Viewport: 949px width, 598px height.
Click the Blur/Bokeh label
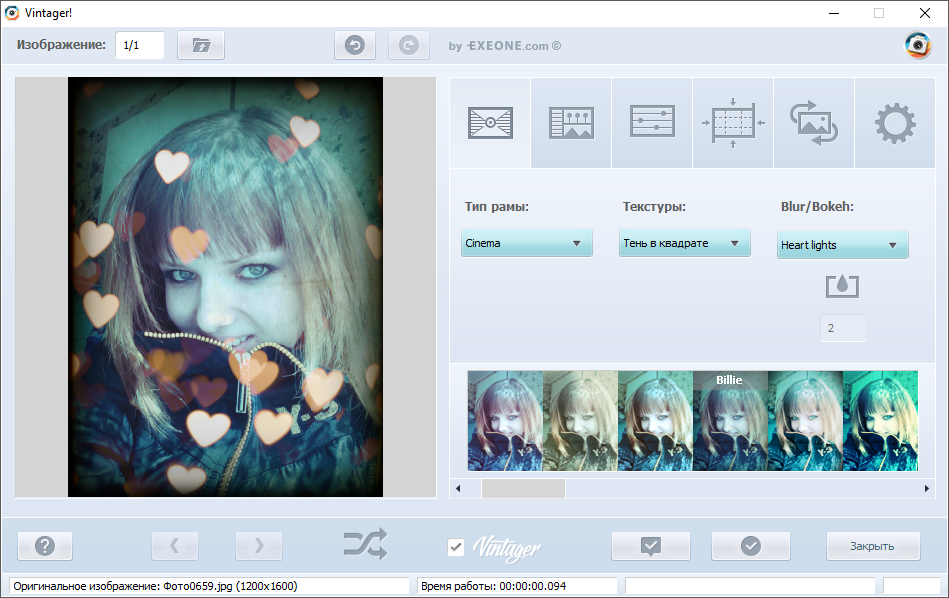pos(817,206)
